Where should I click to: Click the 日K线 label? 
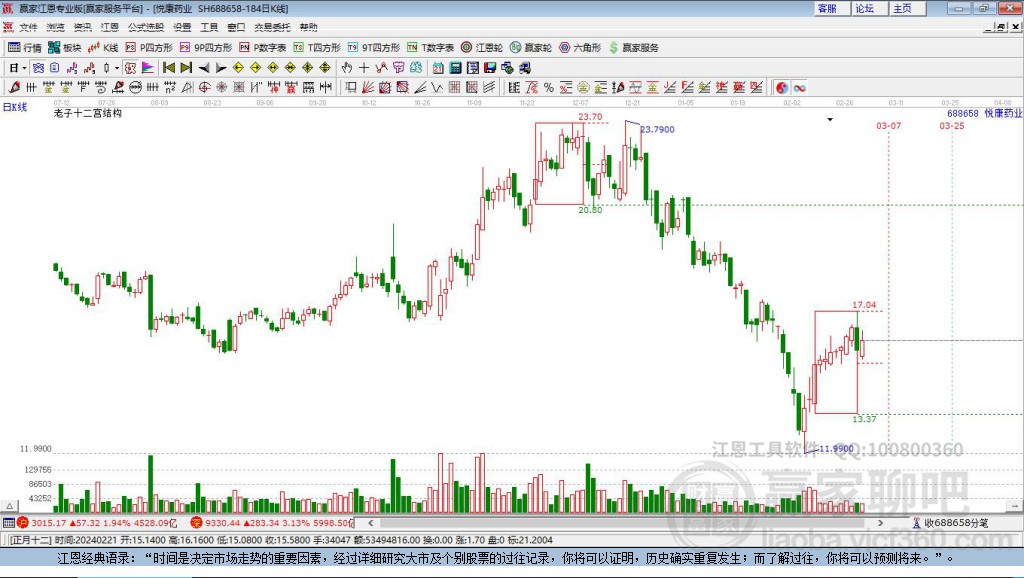click(15, 107)
